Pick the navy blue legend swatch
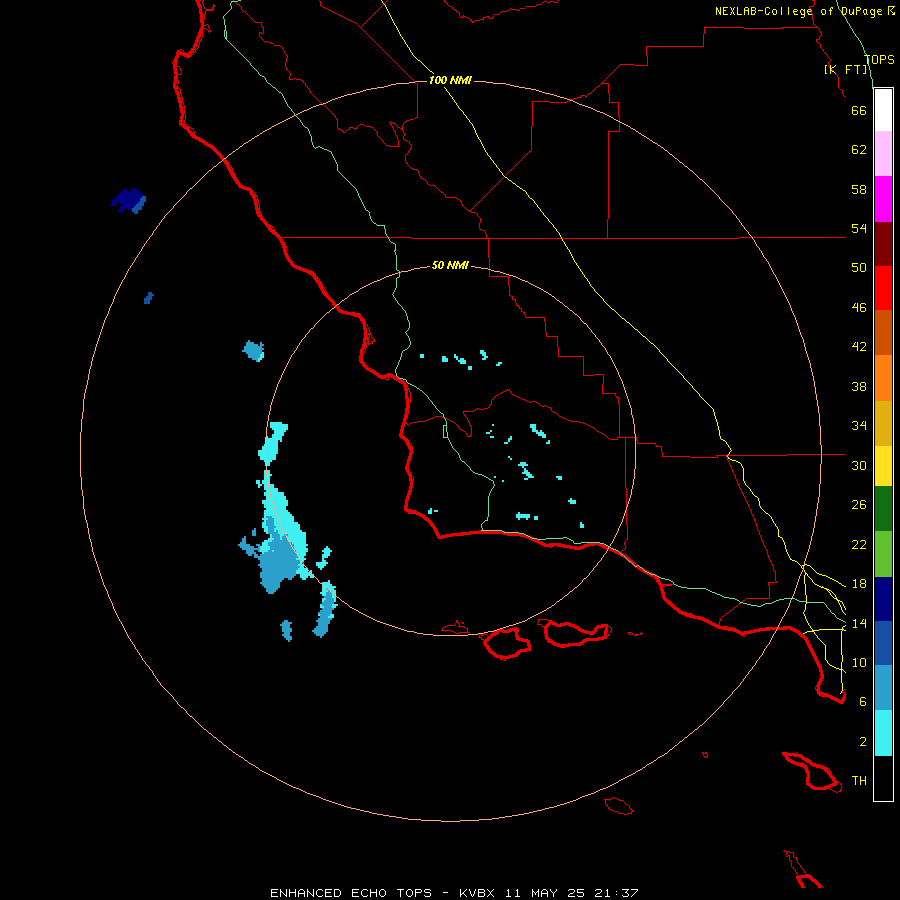Screen dimensions: 900x900 pos(883,599)
